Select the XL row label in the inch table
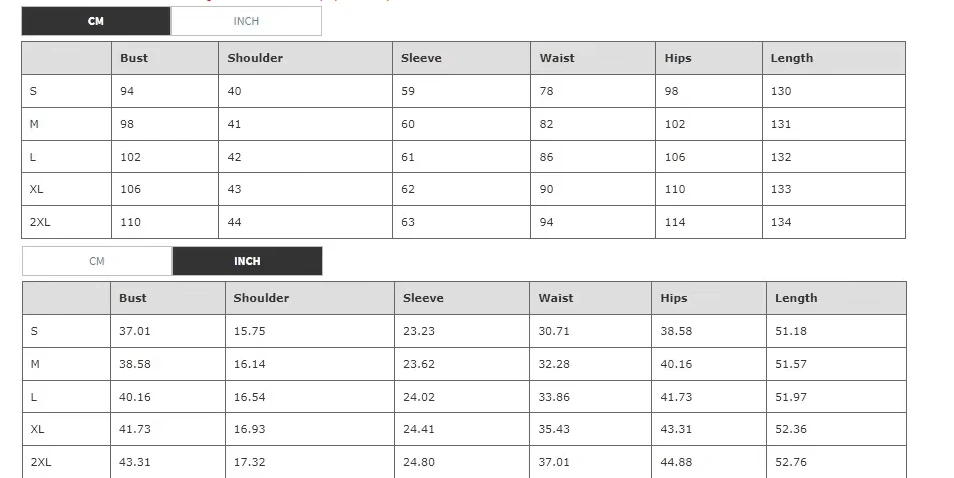 pos(38,429)
